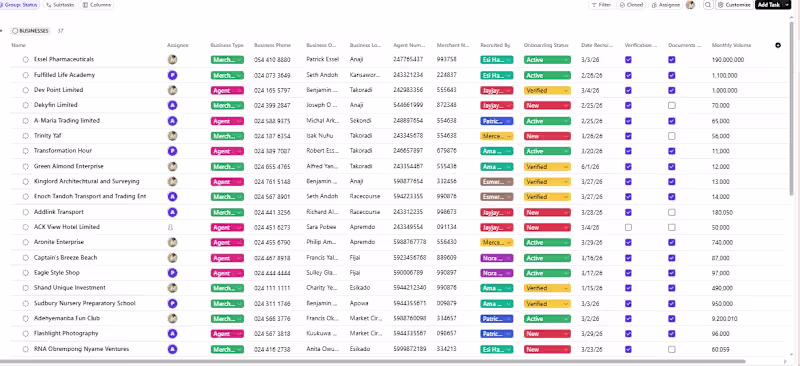
Task: Assign someone to ACK View Hotel Limited
Action: pyautogui.click(x=171, y=228)
